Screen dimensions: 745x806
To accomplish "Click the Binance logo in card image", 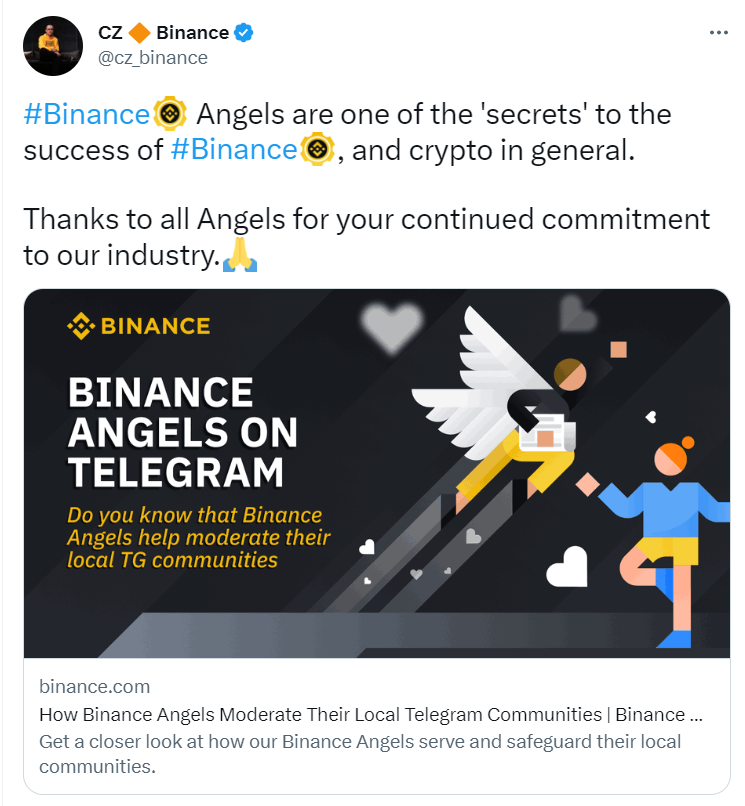I will point(138,326).
